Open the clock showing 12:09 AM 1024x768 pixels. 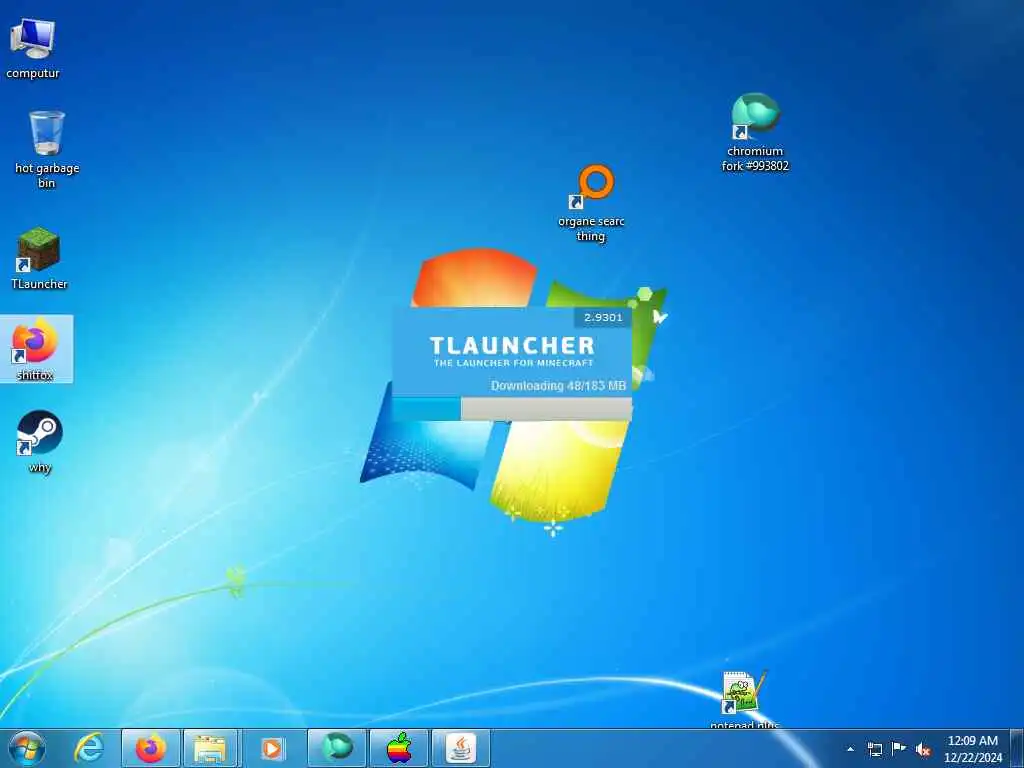[972, 748]
